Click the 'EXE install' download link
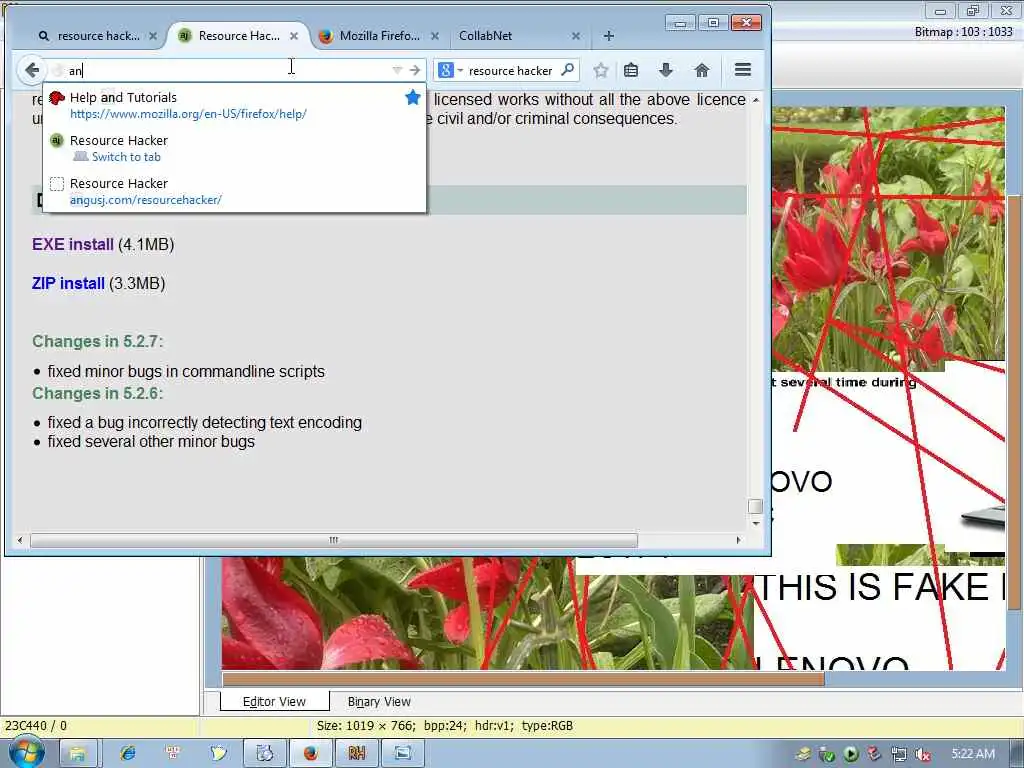Viewport: 1024px width, 768px height. [72, 244]
